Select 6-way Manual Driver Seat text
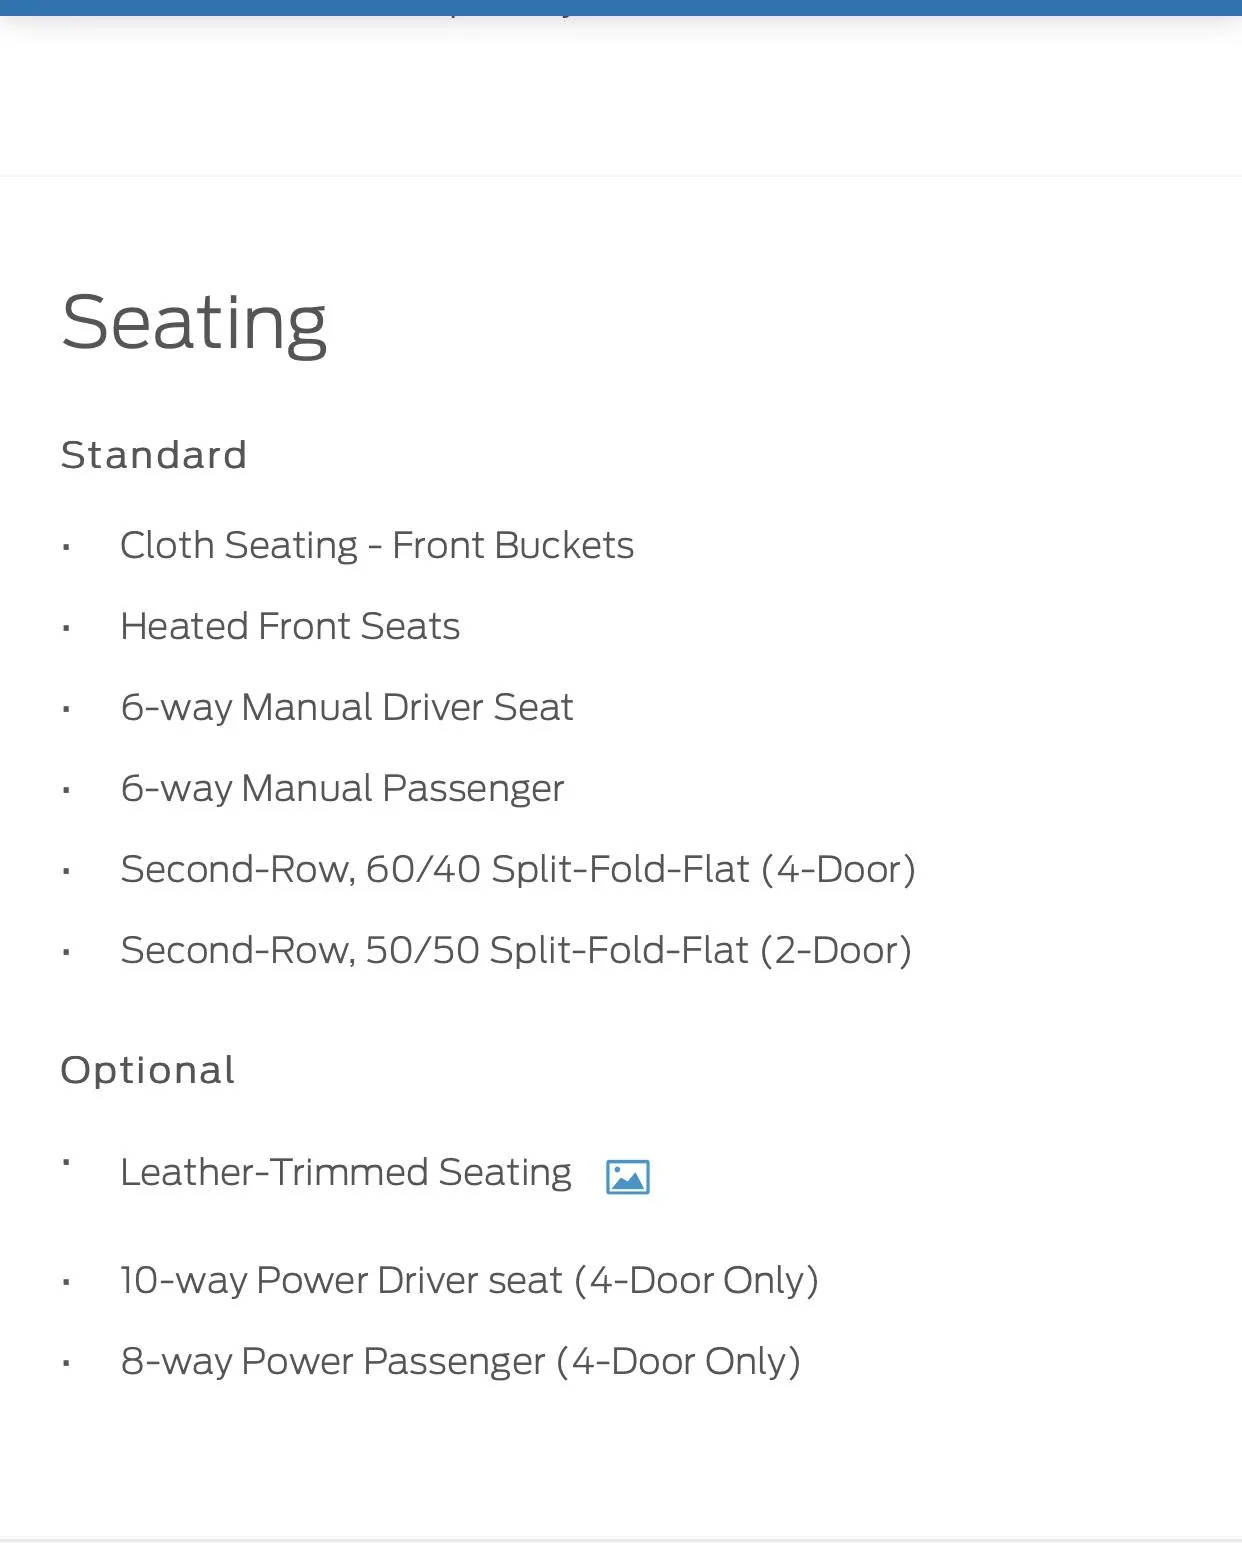1242x1543 pixels. tap(347, 707)
